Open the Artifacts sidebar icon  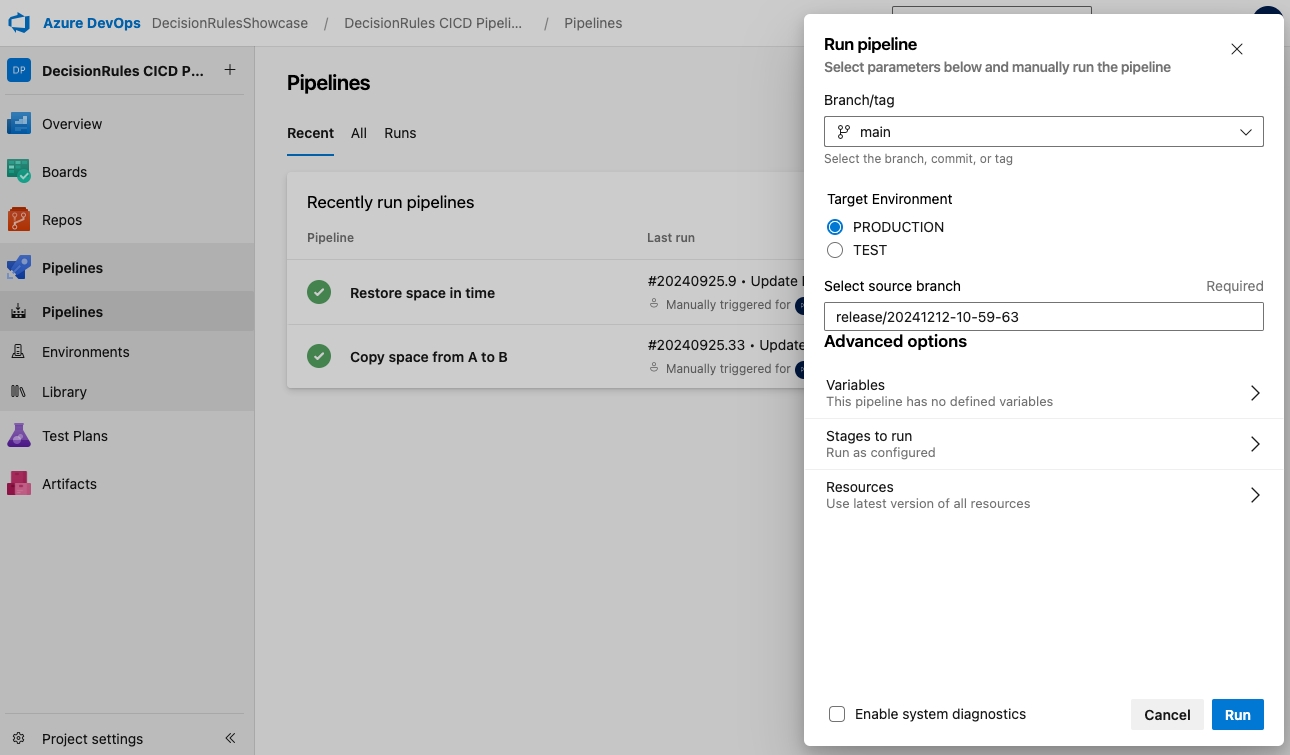click(x=19, y=484)
